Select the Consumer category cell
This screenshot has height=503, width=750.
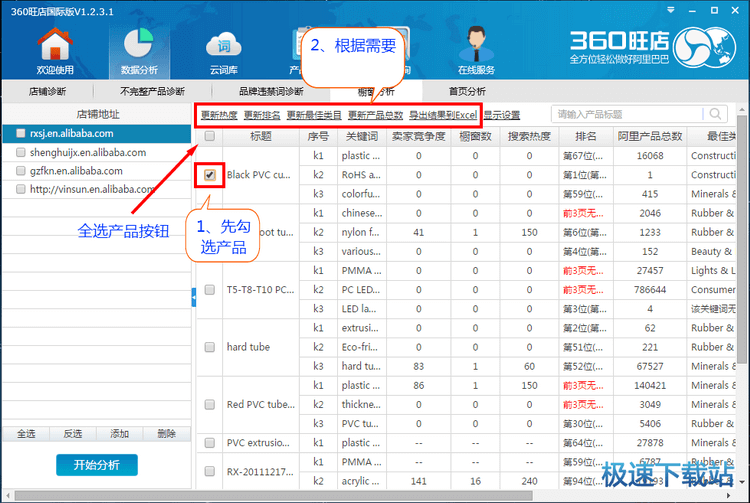click(712, 290)
